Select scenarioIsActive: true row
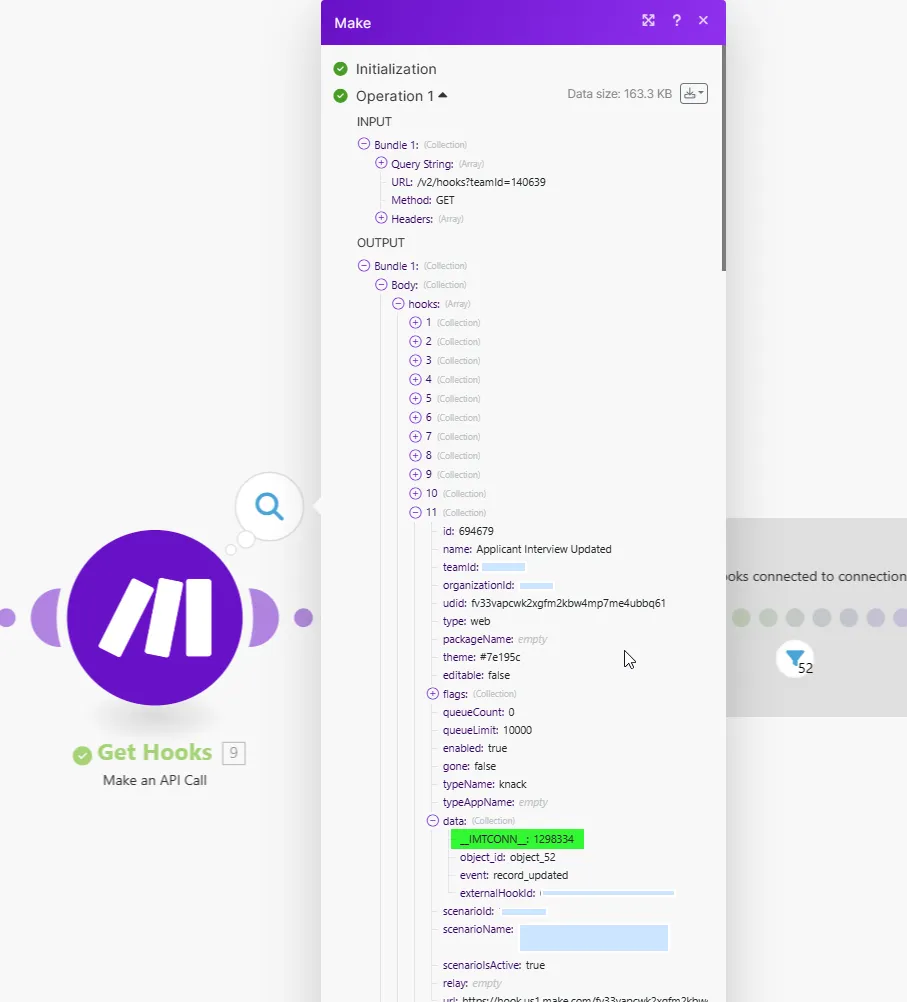Viewport: 907px width, 1002px height. [493, 965]
